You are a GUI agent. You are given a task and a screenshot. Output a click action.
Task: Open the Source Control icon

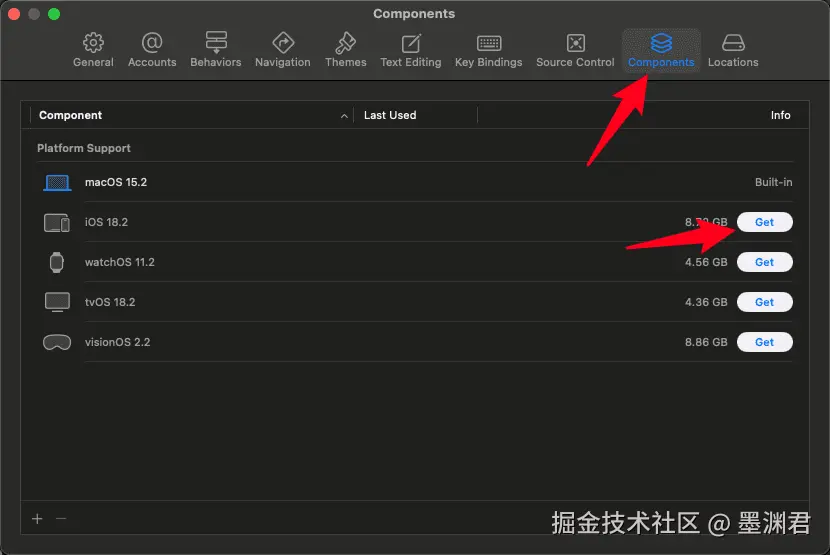pyautogui.click(x=575, y=43)
